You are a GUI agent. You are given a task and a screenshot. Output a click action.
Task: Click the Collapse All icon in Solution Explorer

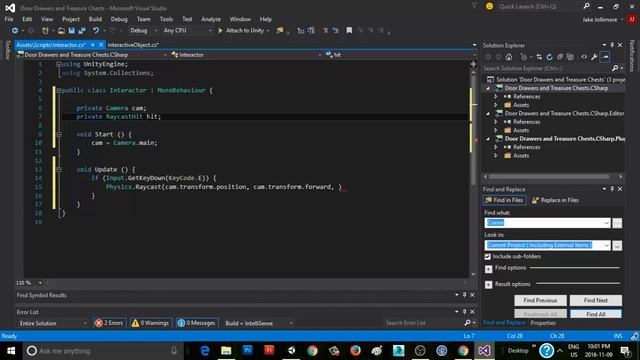(560, 57)
